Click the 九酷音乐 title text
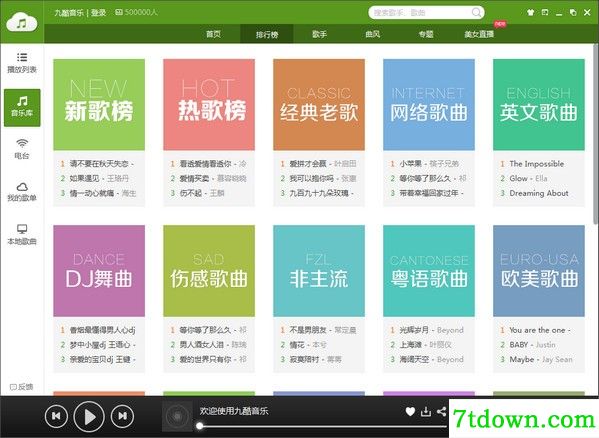599x438 pixels. coord(69,13)
